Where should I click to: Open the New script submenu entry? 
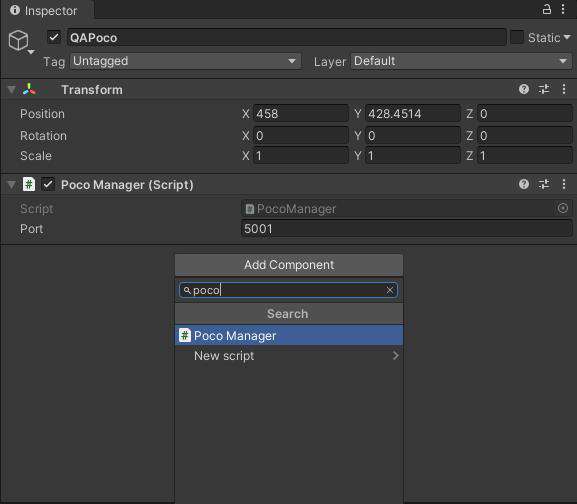coord(289,356)
